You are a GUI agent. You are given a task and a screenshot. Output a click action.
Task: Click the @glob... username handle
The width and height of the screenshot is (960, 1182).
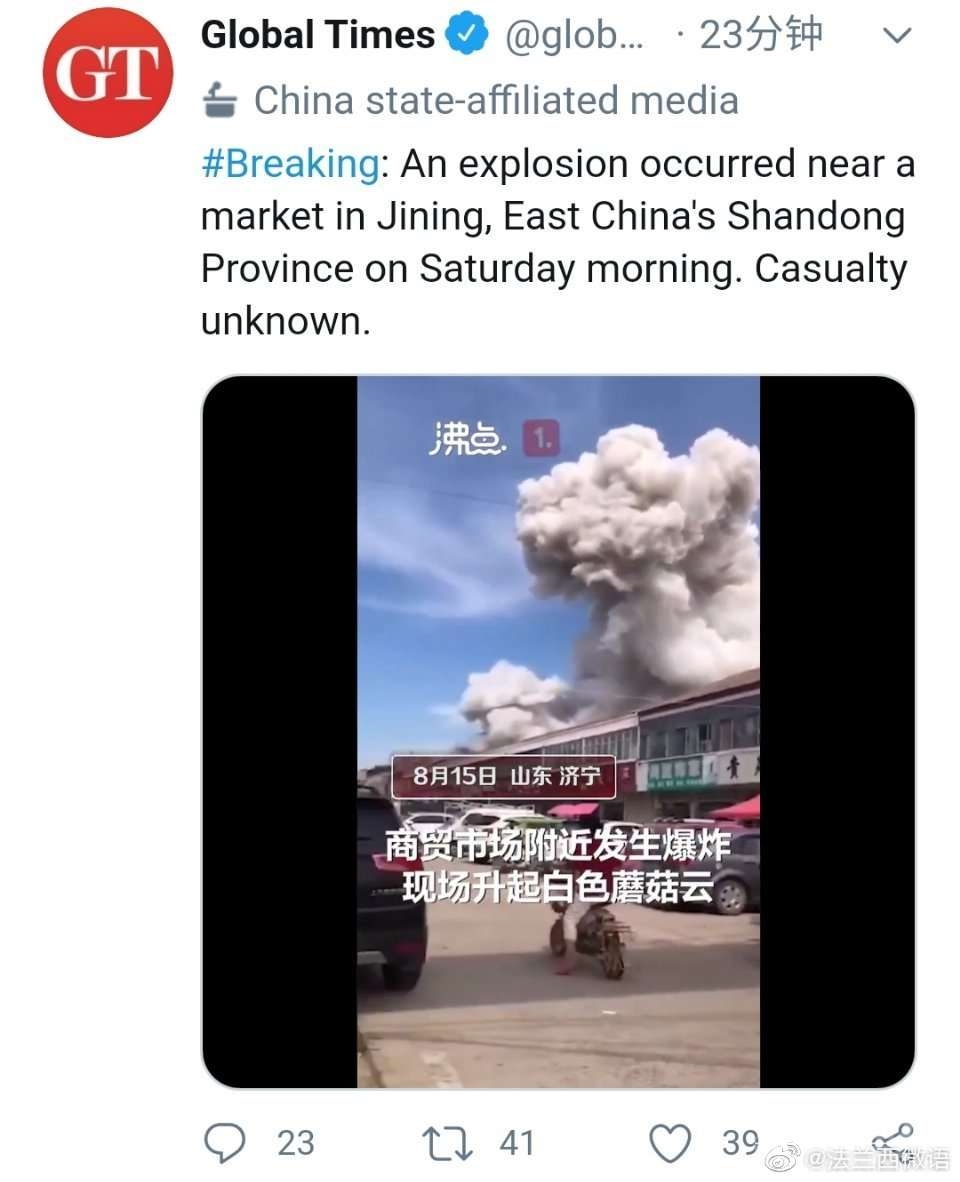[x=574, y=35]
